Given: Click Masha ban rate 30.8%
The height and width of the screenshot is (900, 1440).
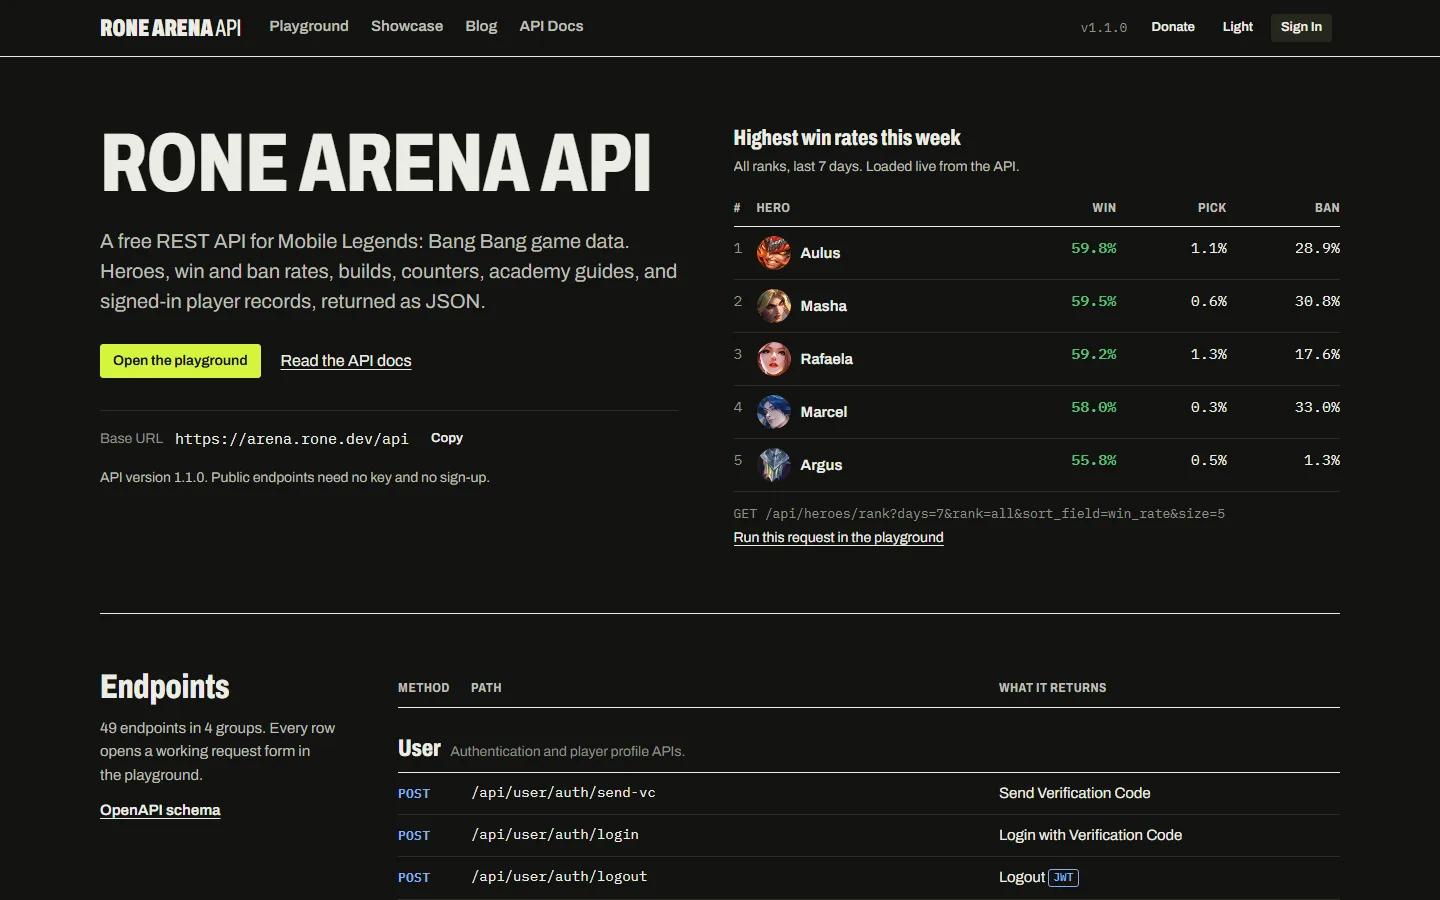Looking at the screenshot, I should (x=1317, y=301).
